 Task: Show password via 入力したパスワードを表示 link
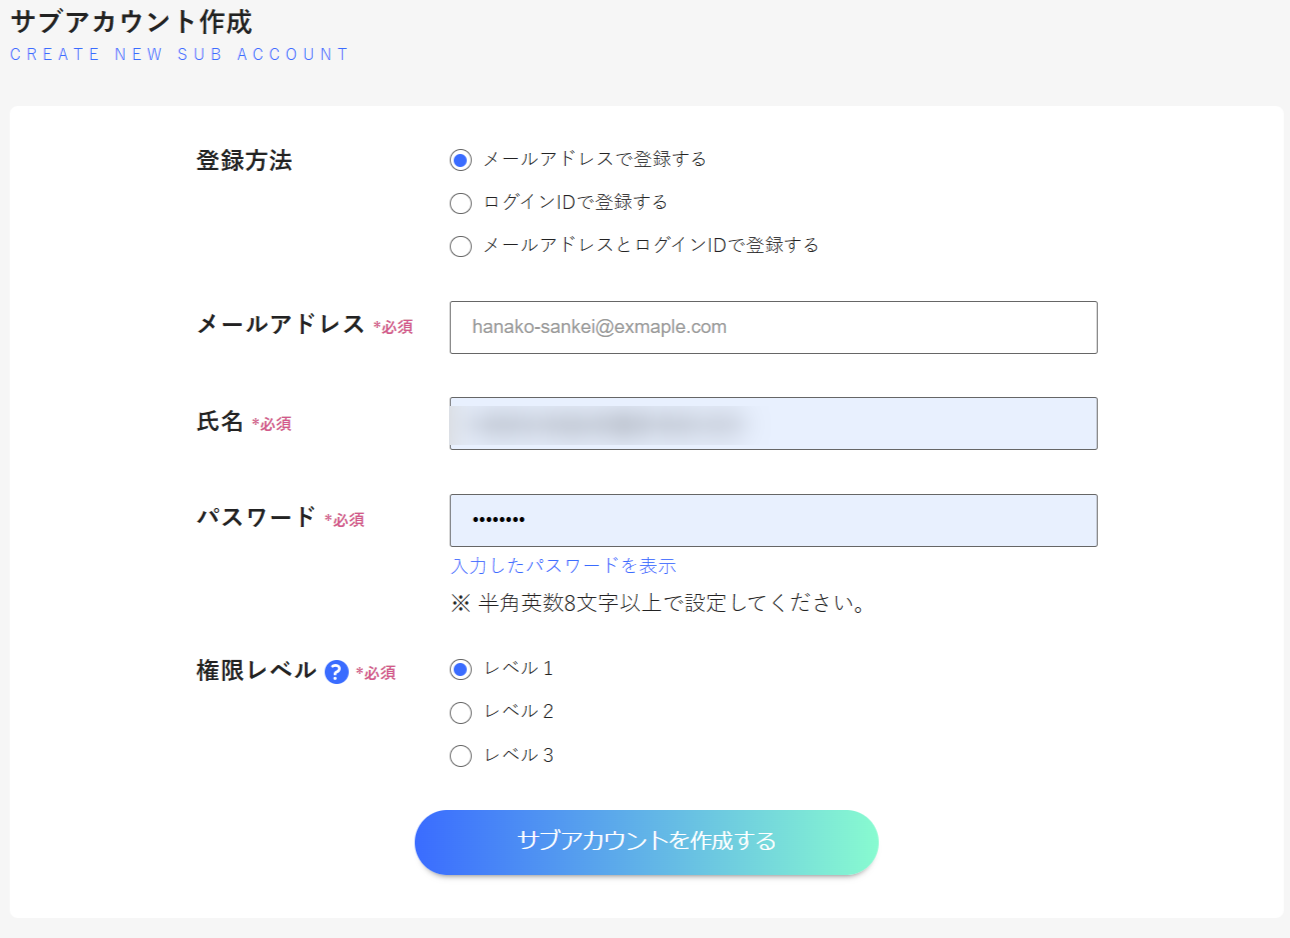(564, 566)
